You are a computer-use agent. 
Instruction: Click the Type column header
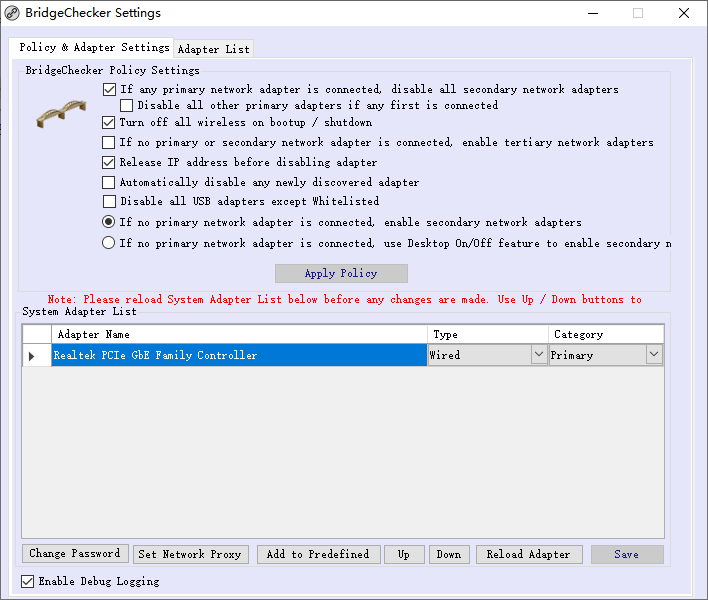488,335
